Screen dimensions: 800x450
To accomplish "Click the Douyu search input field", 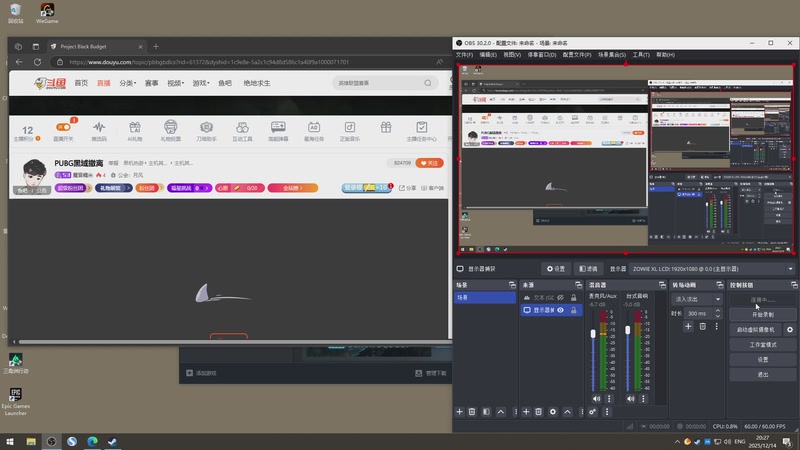I will click(380, 83).
